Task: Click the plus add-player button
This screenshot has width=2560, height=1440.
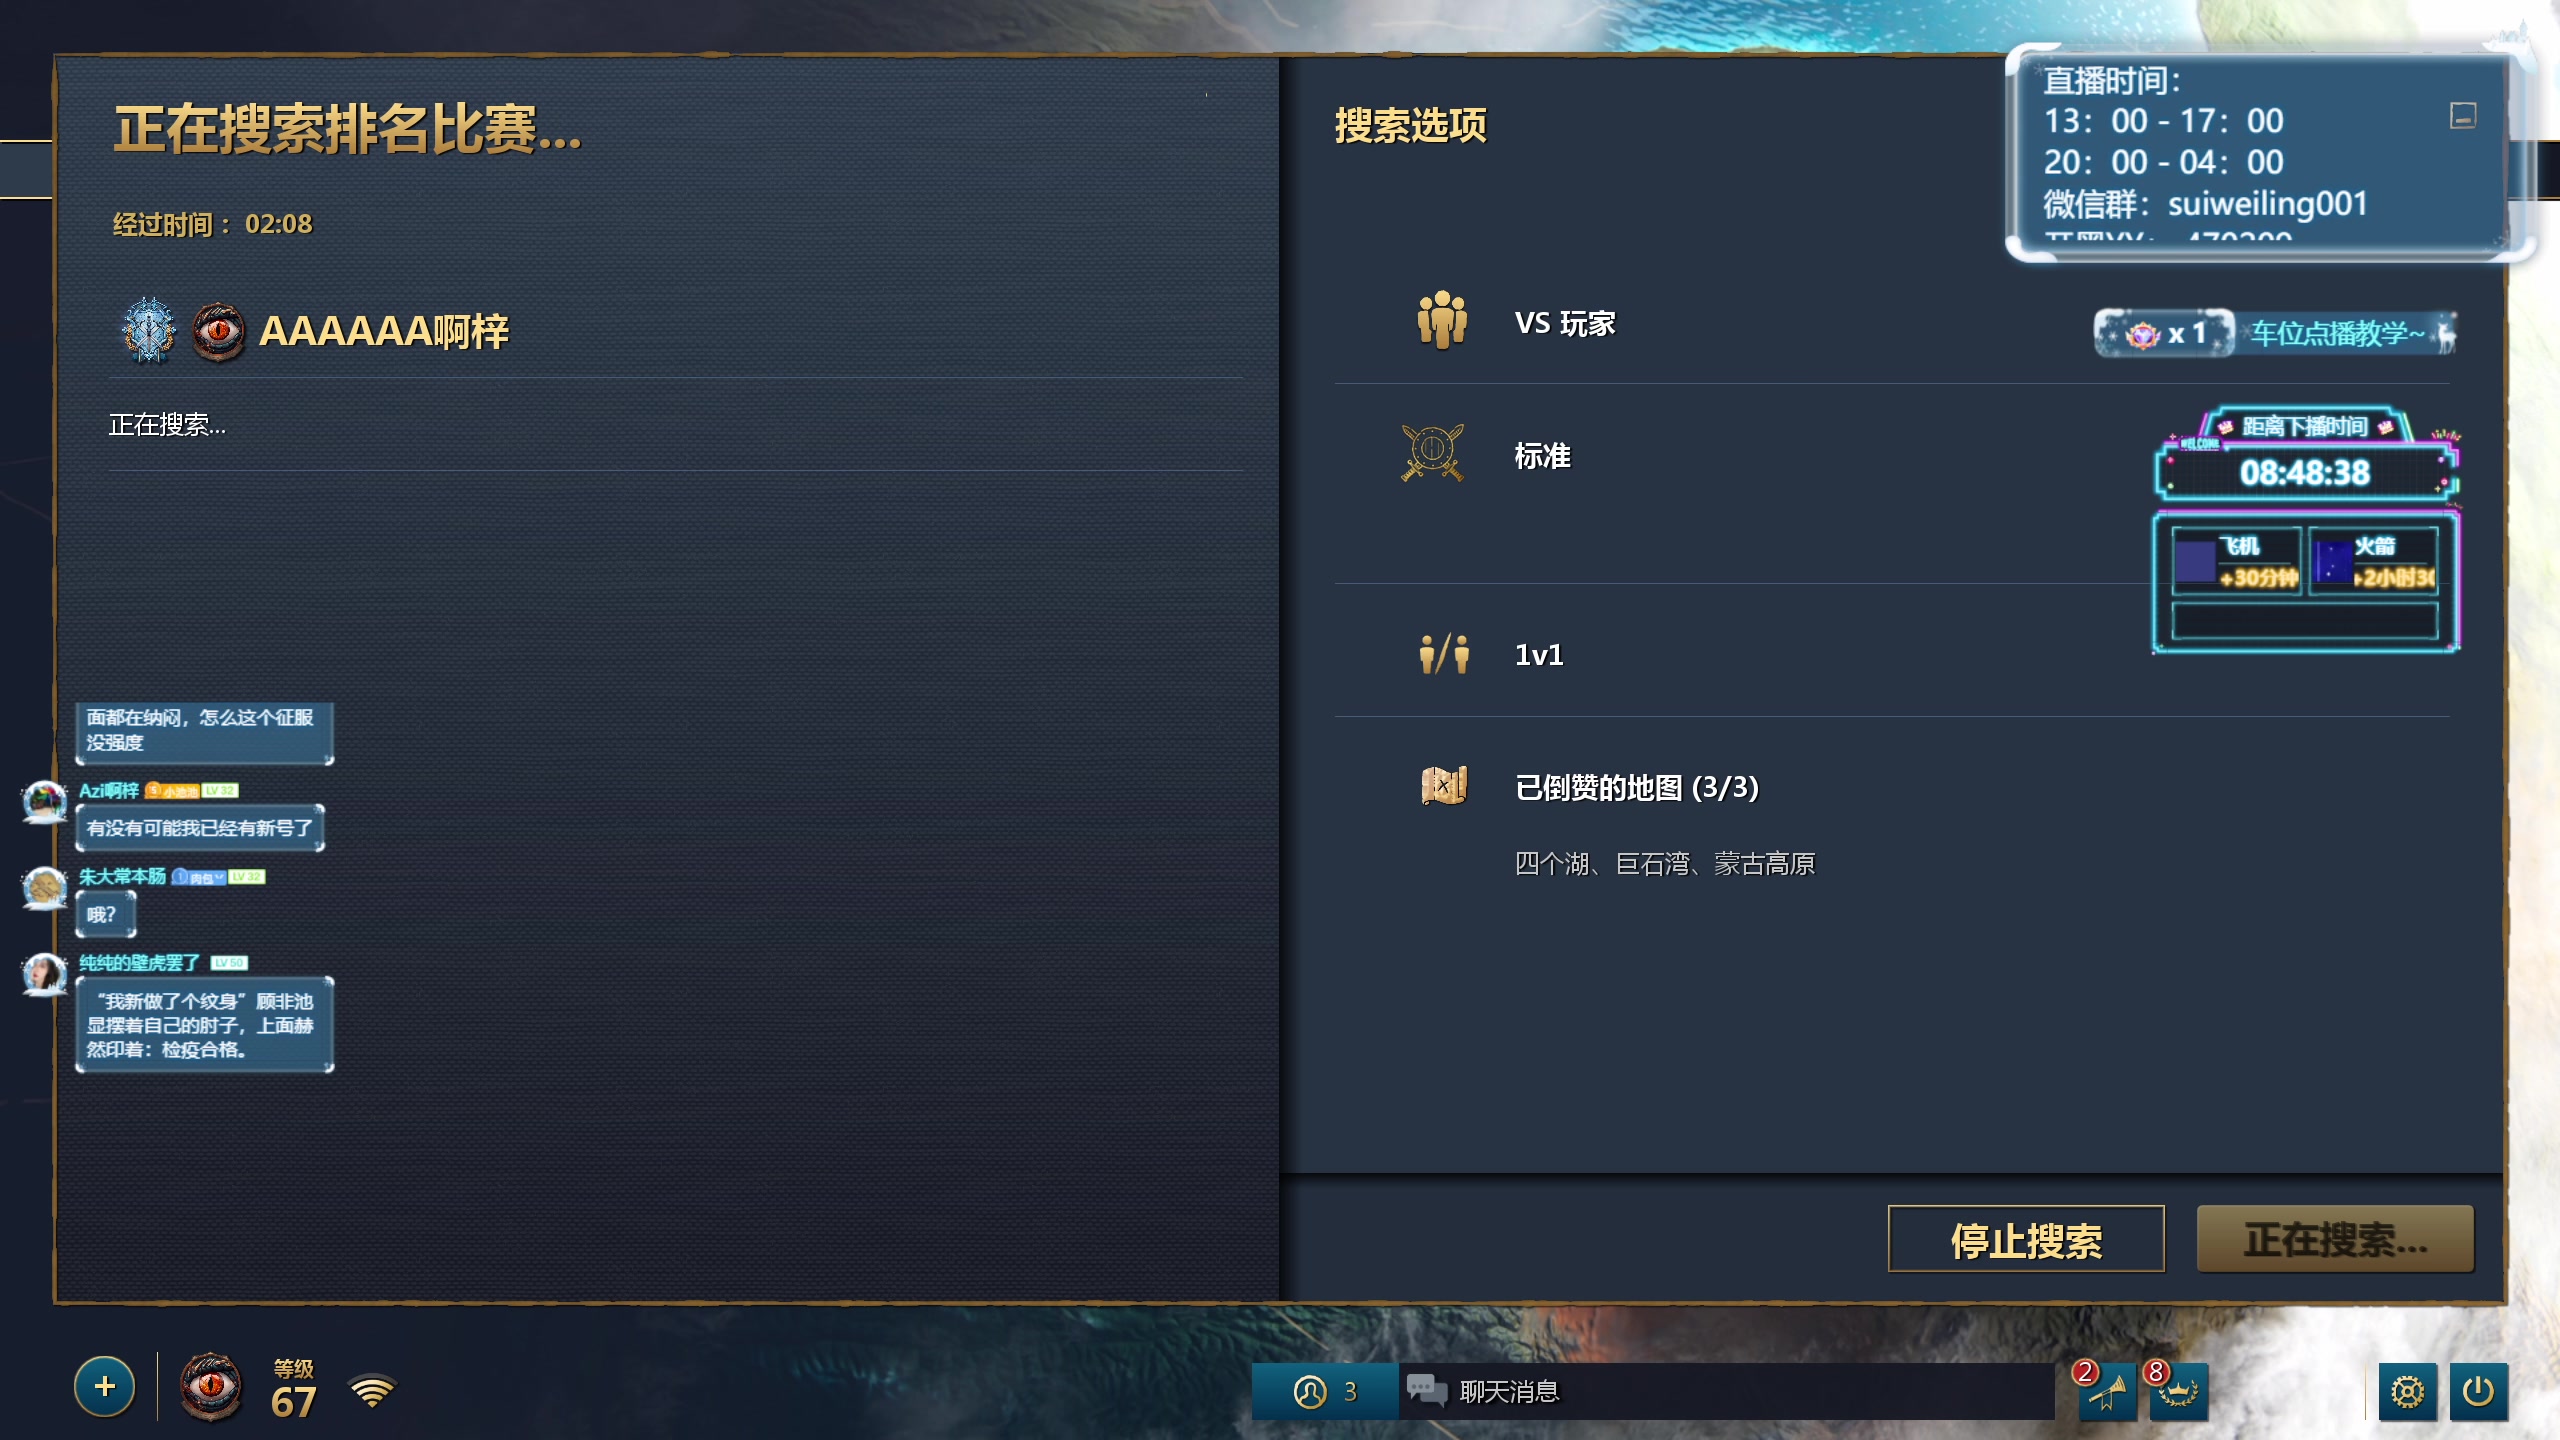Action: [x=104, y=1387]
